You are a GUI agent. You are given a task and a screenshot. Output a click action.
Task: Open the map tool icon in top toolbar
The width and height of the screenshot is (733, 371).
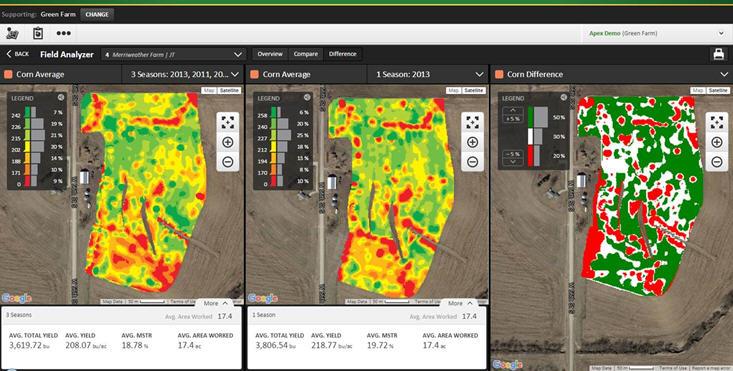[13, 34]
